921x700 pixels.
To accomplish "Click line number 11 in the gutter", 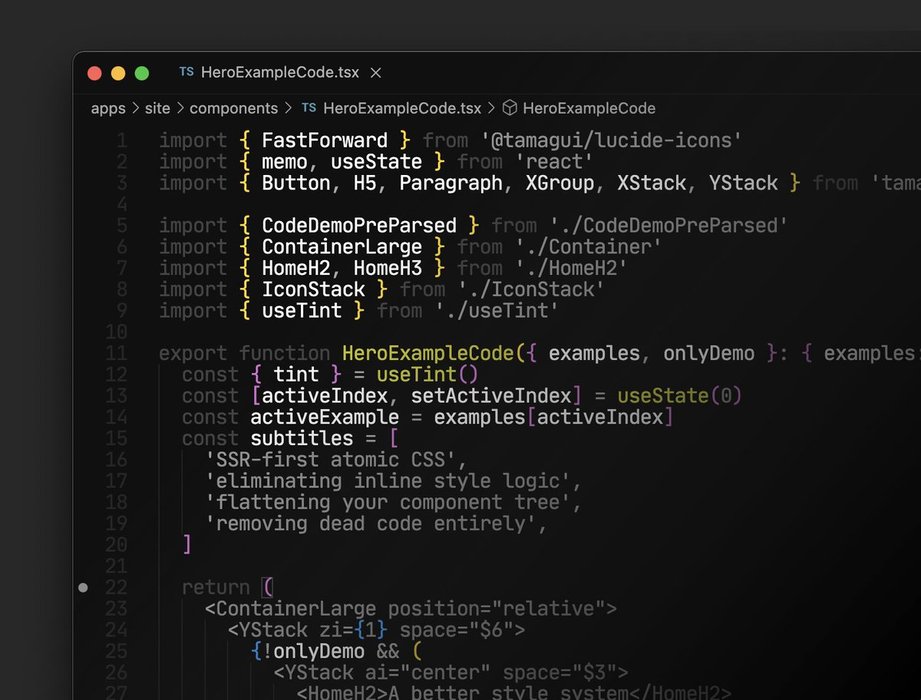I will (x=116, y=353).
